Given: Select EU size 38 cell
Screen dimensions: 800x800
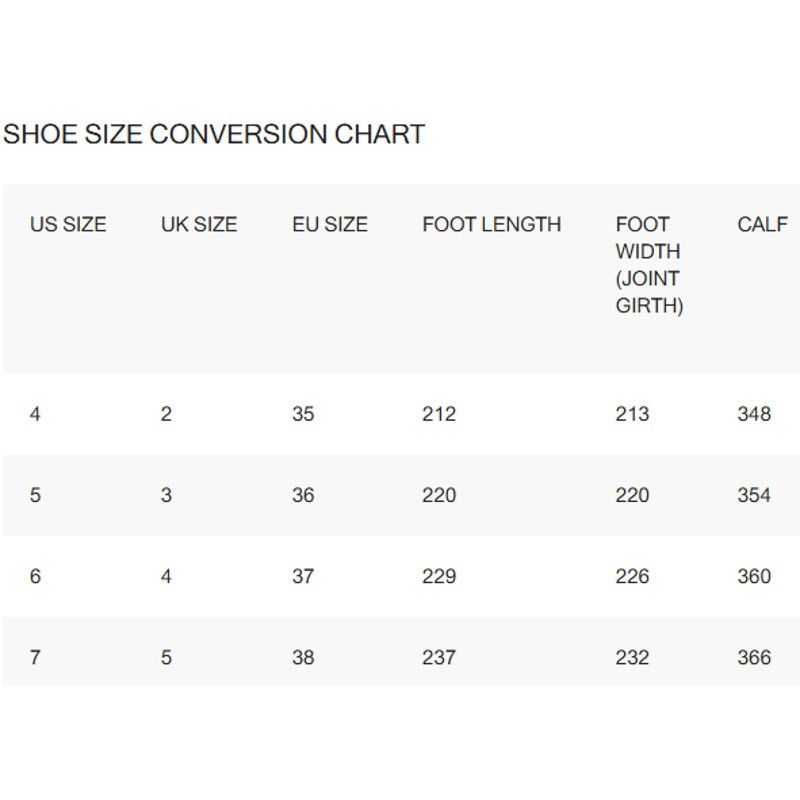Looking at the screenshot, I should (303, 657).
